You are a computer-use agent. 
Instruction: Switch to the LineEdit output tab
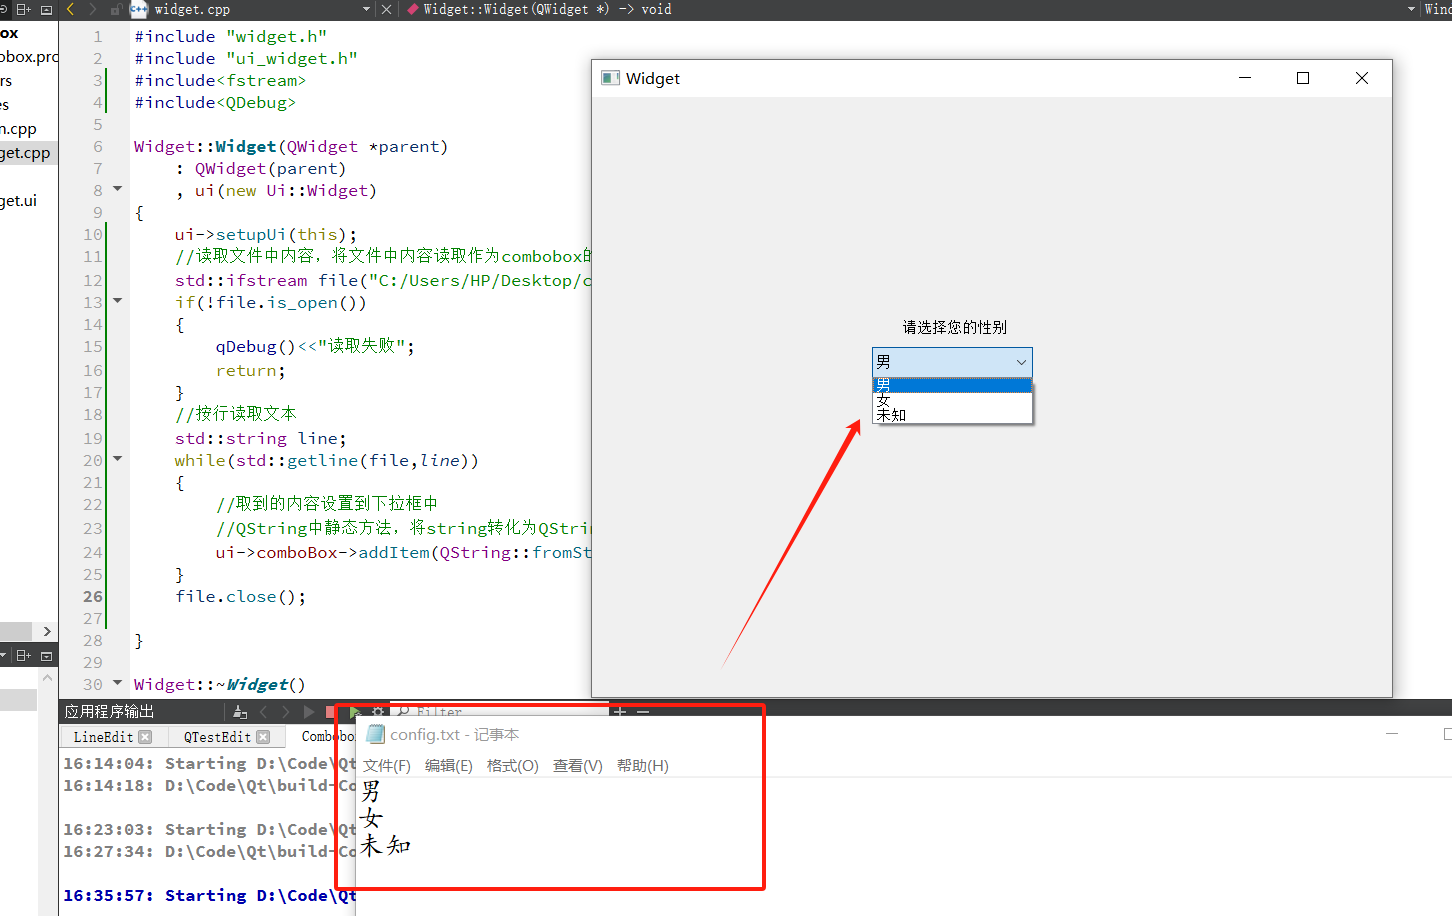[102, 737]
